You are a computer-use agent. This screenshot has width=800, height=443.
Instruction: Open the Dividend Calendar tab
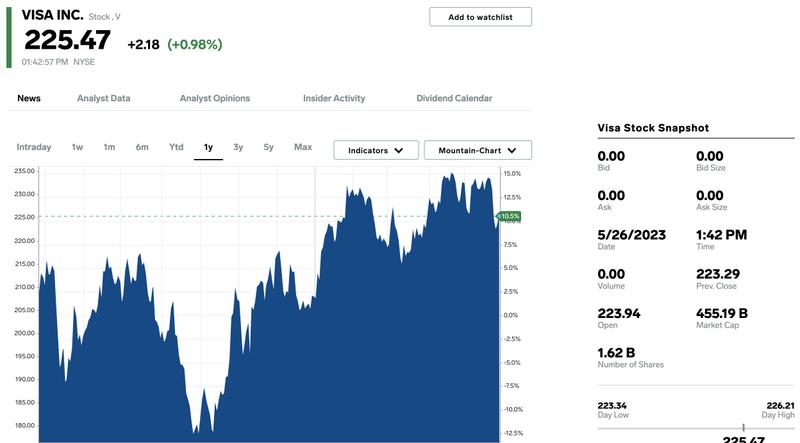pos(454,98)
